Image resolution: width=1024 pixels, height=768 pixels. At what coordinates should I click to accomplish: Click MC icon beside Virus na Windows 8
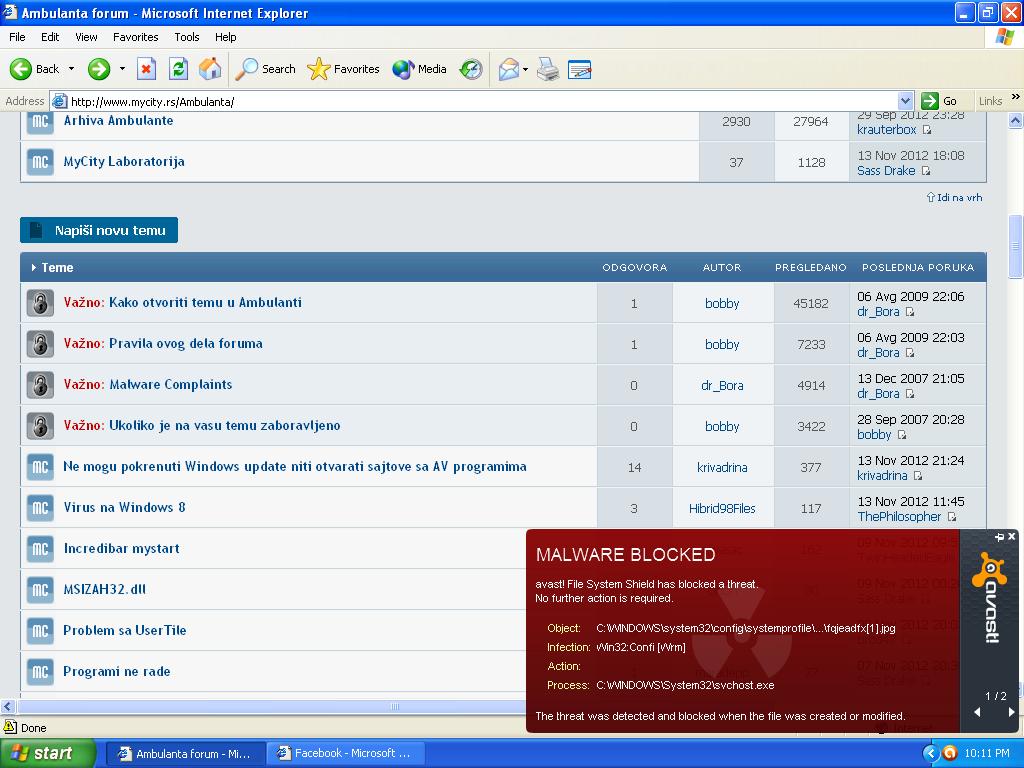point(40,508)
